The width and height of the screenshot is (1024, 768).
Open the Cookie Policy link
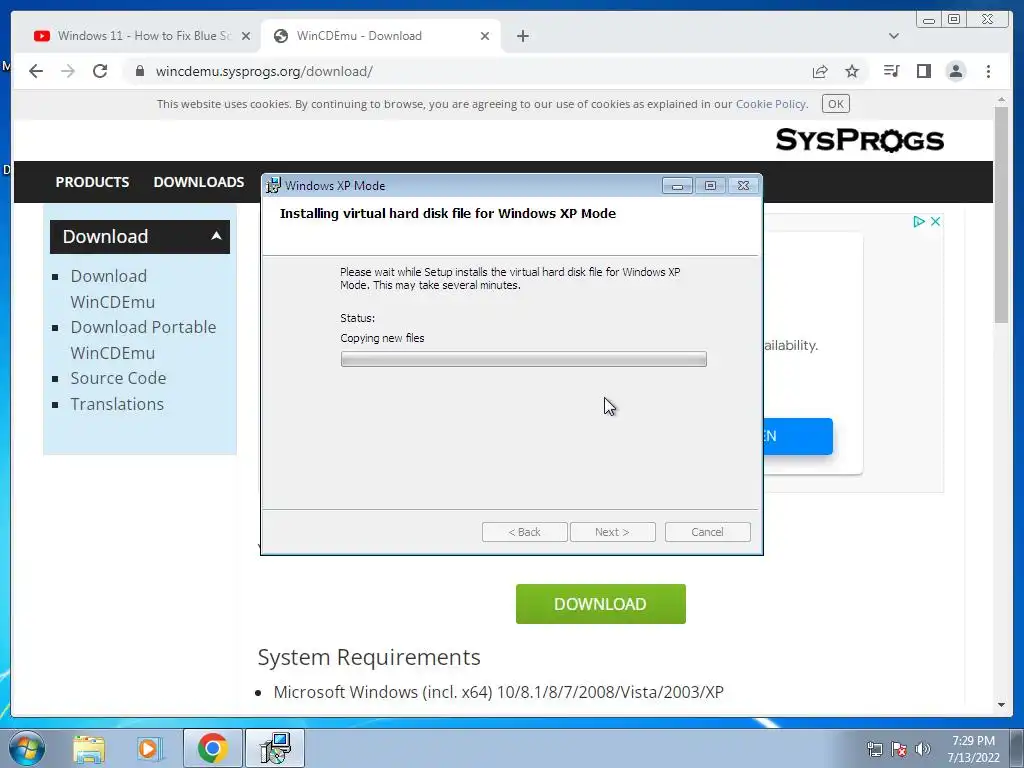click(x=771, y=104)
